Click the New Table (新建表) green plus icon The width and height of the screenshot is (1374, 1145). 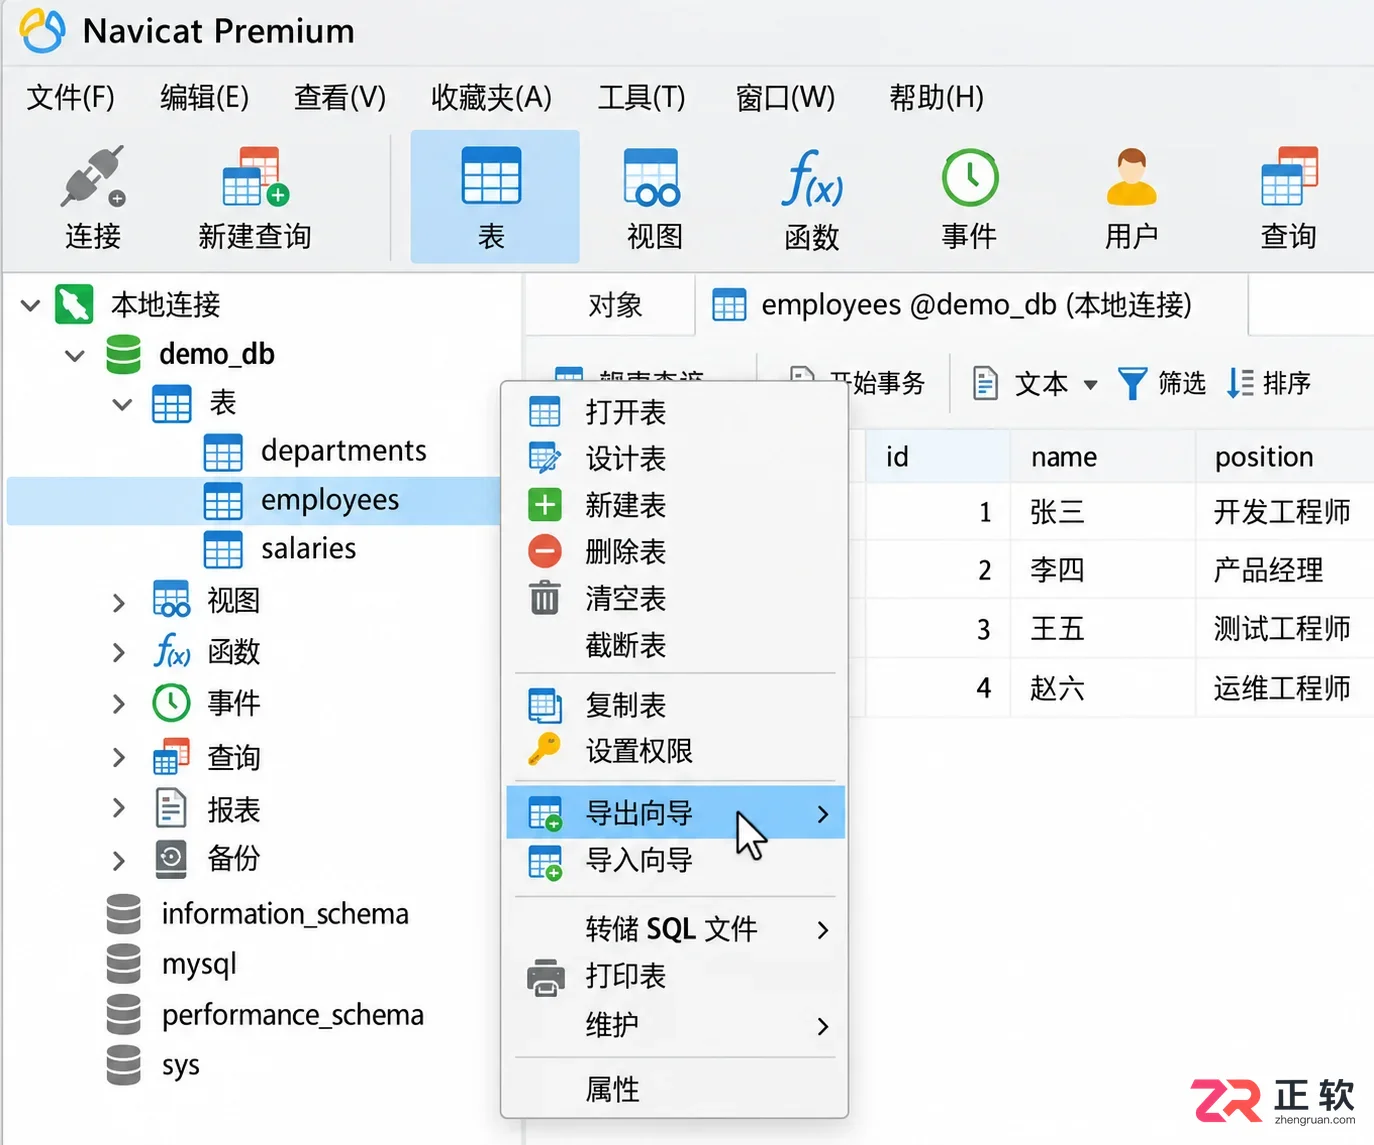click(544, 505)
